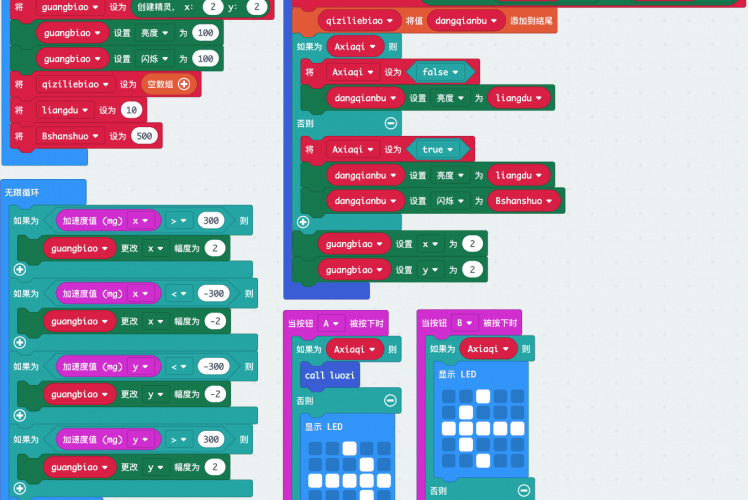Open the button A selector dropdown
Viewport: 748px width, 500px height.
[x=331, y=323]
